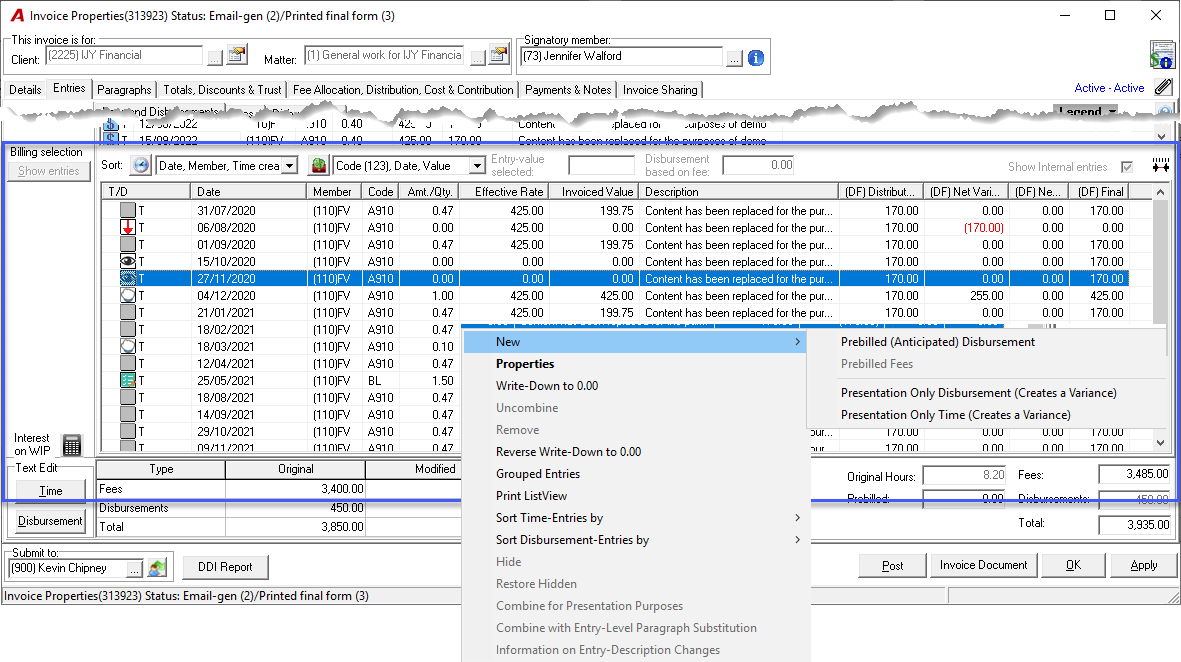
Task: Choose 'Prebilled (Anticipated) Disbursement' in the submenu
Action: click(938, 342)
